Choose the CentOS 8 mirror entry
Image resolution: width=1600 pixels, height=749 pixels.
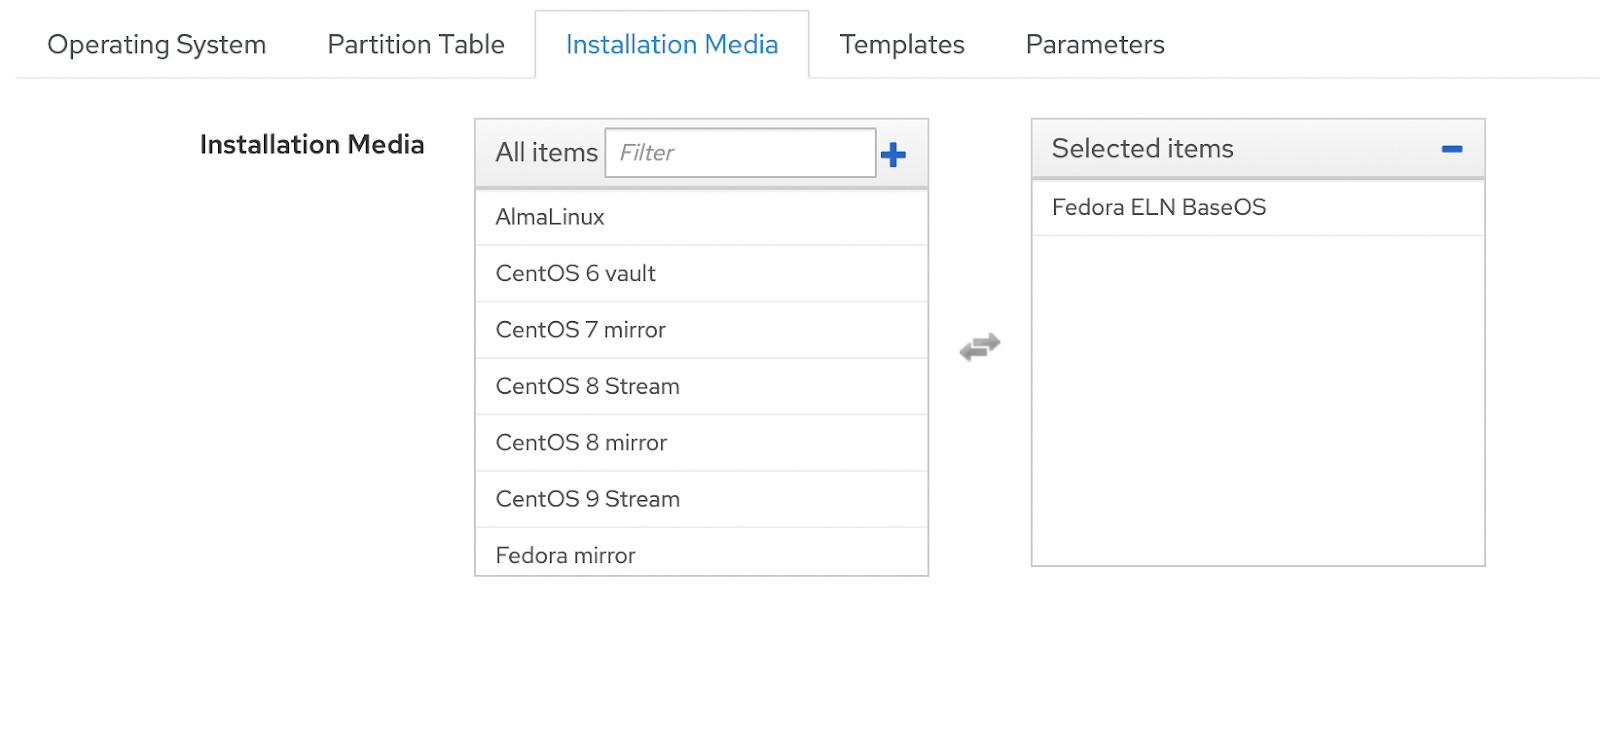point(702,443)
